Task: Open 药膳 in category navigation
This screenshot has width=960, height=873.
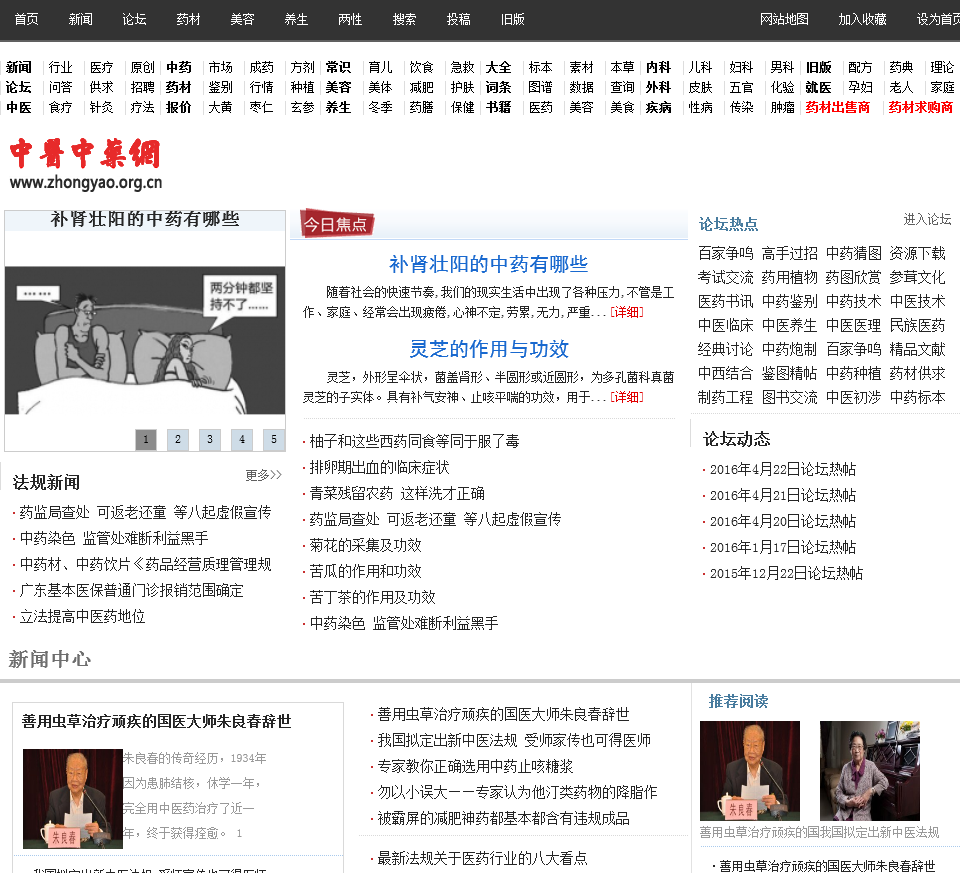Action: (421, 107)
